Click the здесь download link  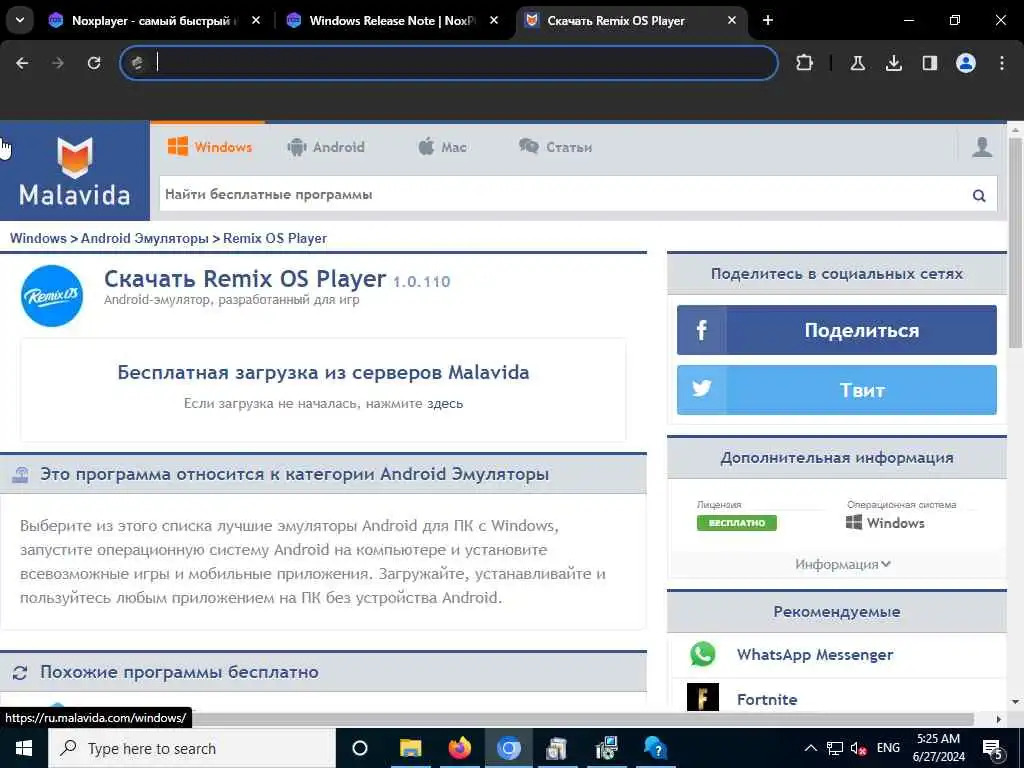click(x=445, y=404)
